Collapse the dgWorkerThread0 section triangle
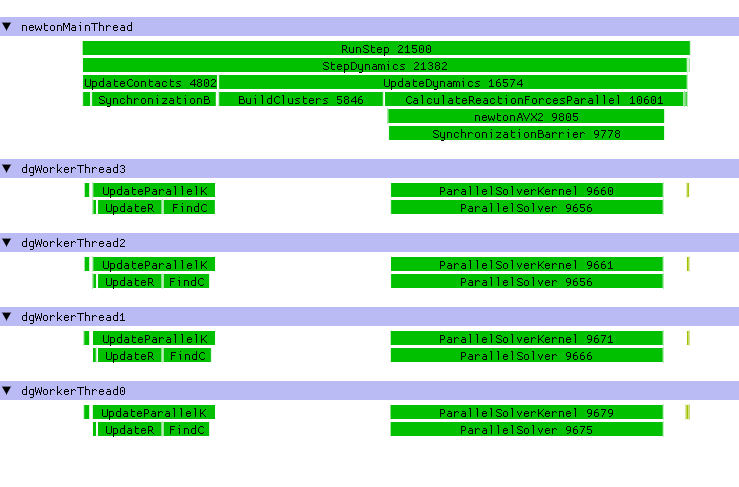739x487 pixels. [x=7, y=391]
